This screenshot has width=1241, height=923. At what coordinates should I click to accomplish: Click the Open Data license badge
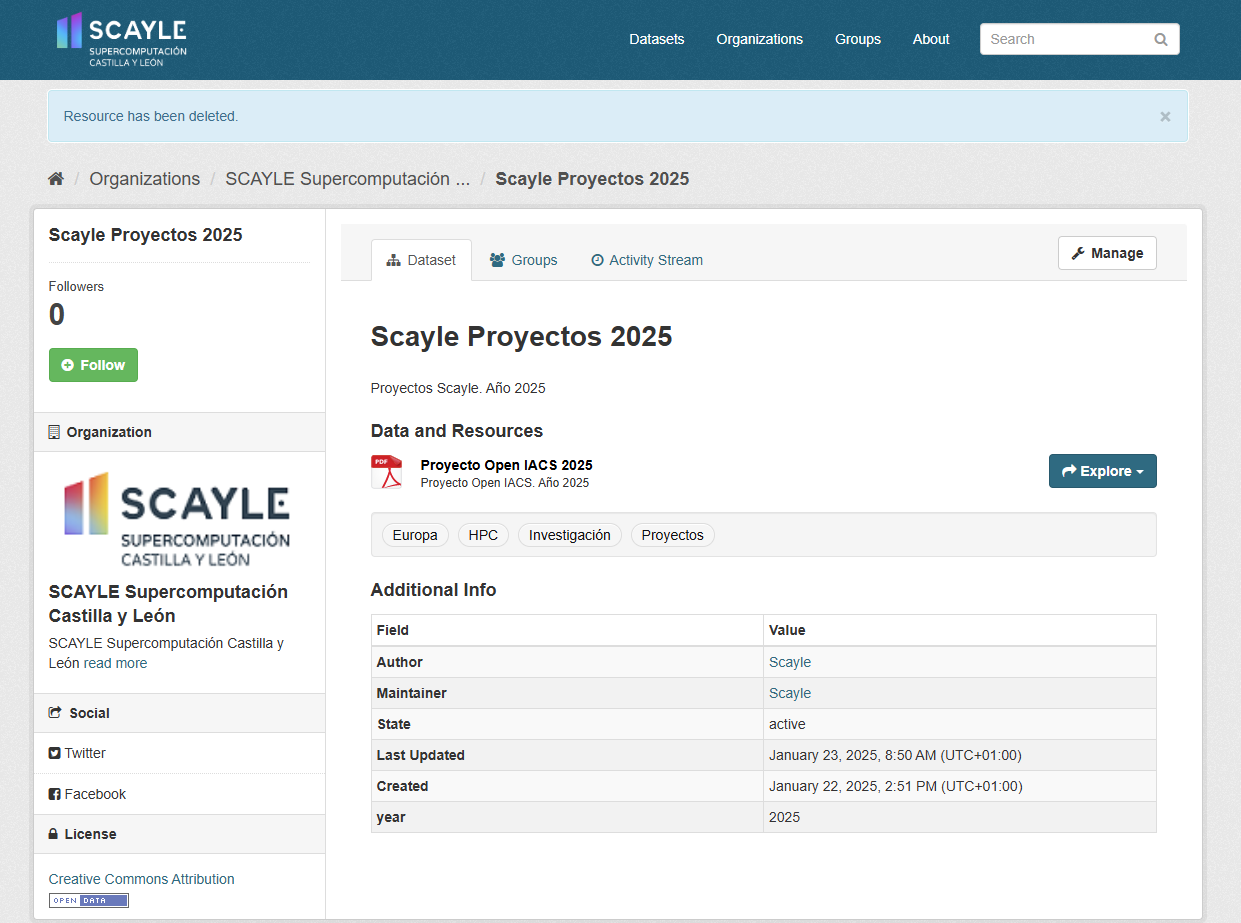pos(89,900)
